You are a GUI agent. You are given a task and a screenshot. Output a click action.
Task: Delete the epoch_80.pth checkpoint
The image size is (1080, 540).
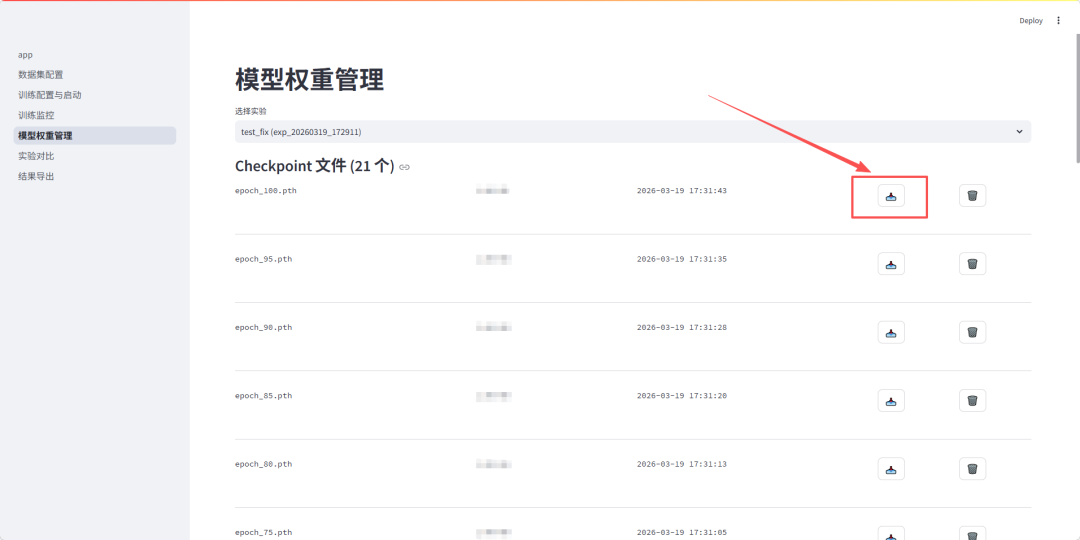click(972, 469)
